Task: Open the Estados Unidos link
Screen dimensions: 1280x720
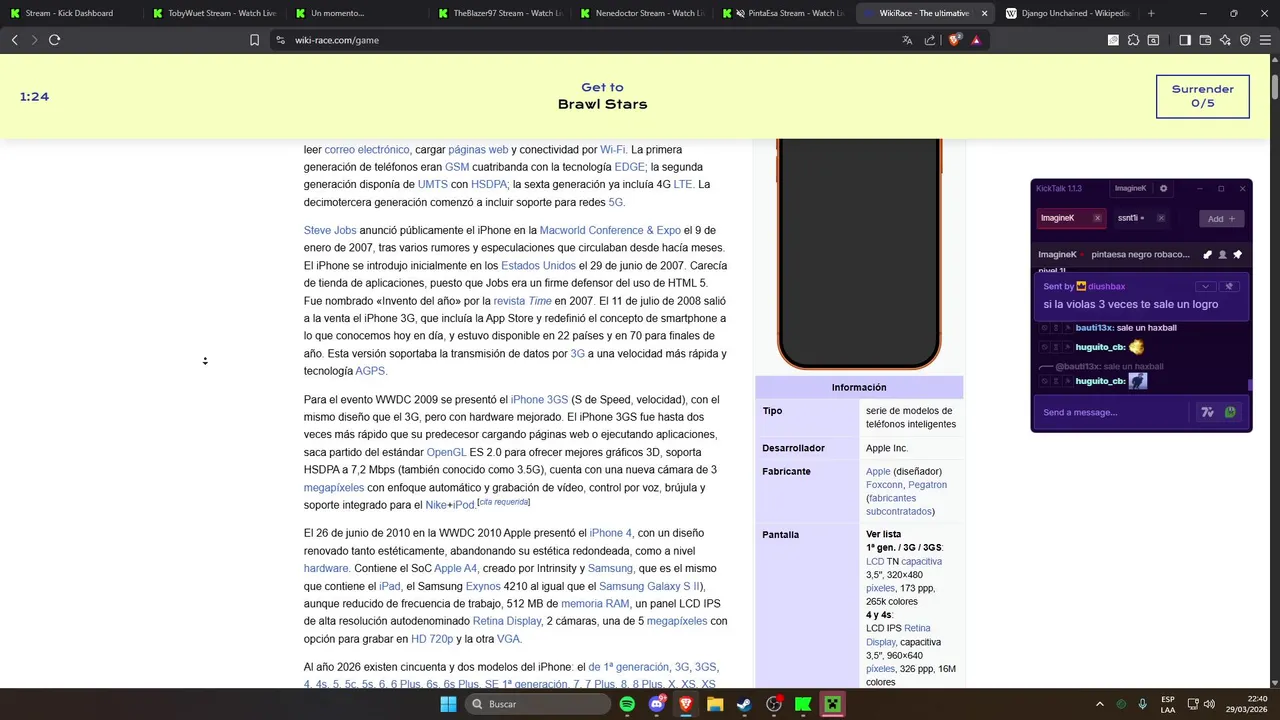Action: (538, 266)
